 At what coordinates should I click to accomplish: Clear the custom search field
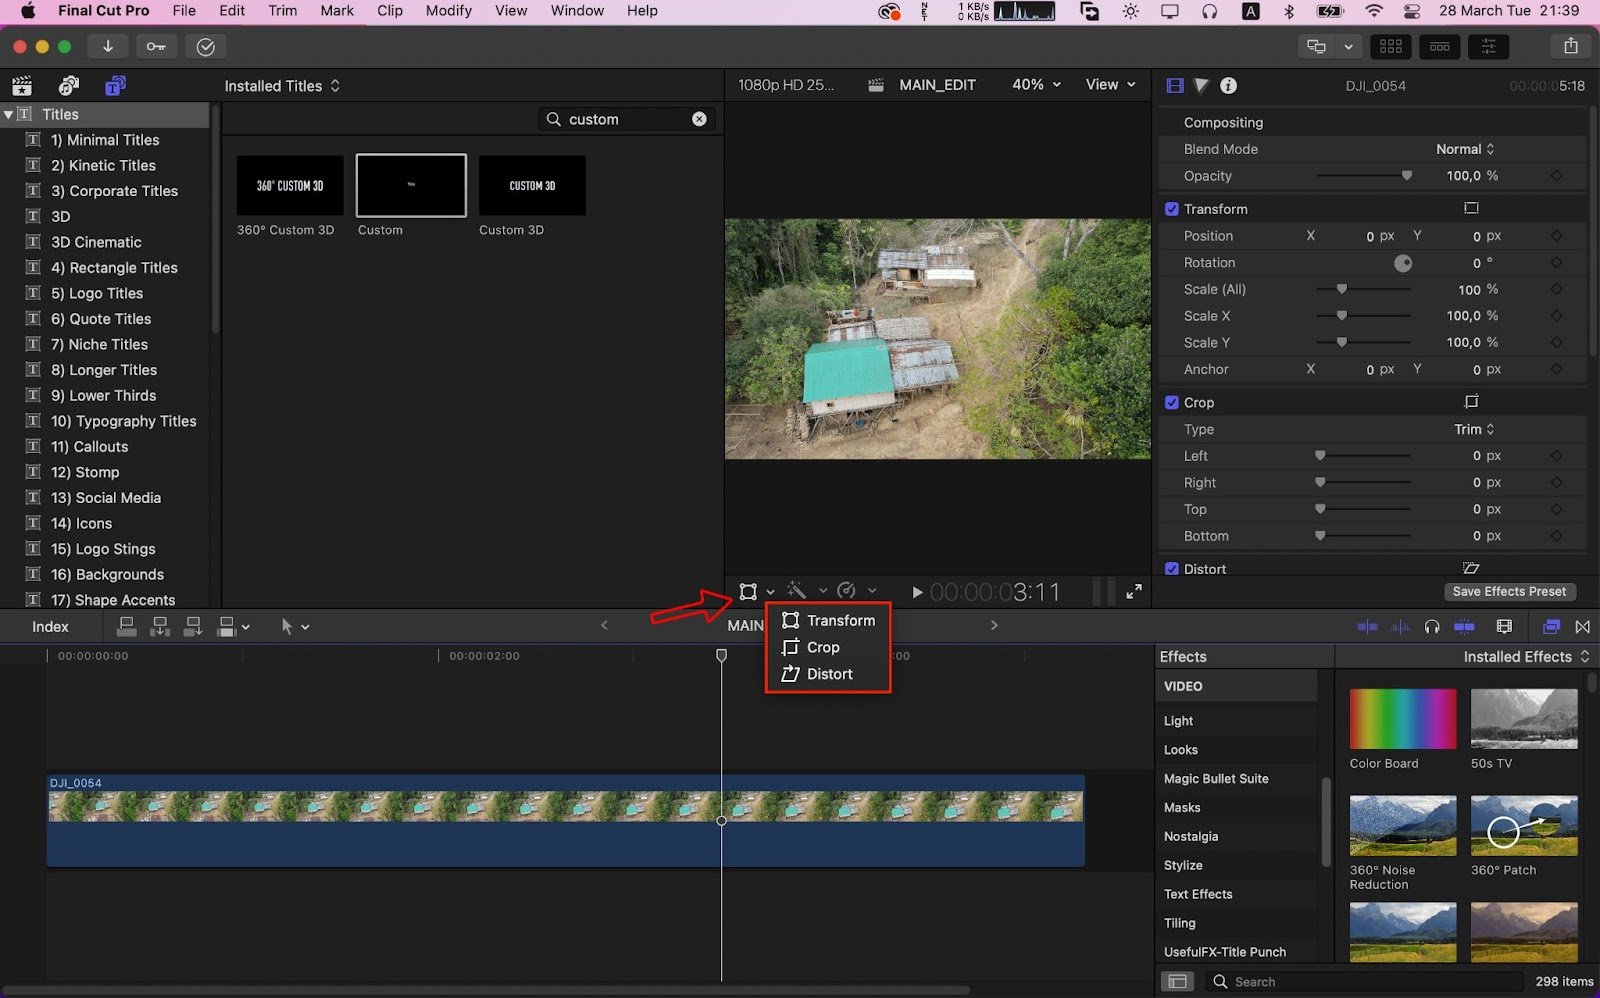click(699, 119)
